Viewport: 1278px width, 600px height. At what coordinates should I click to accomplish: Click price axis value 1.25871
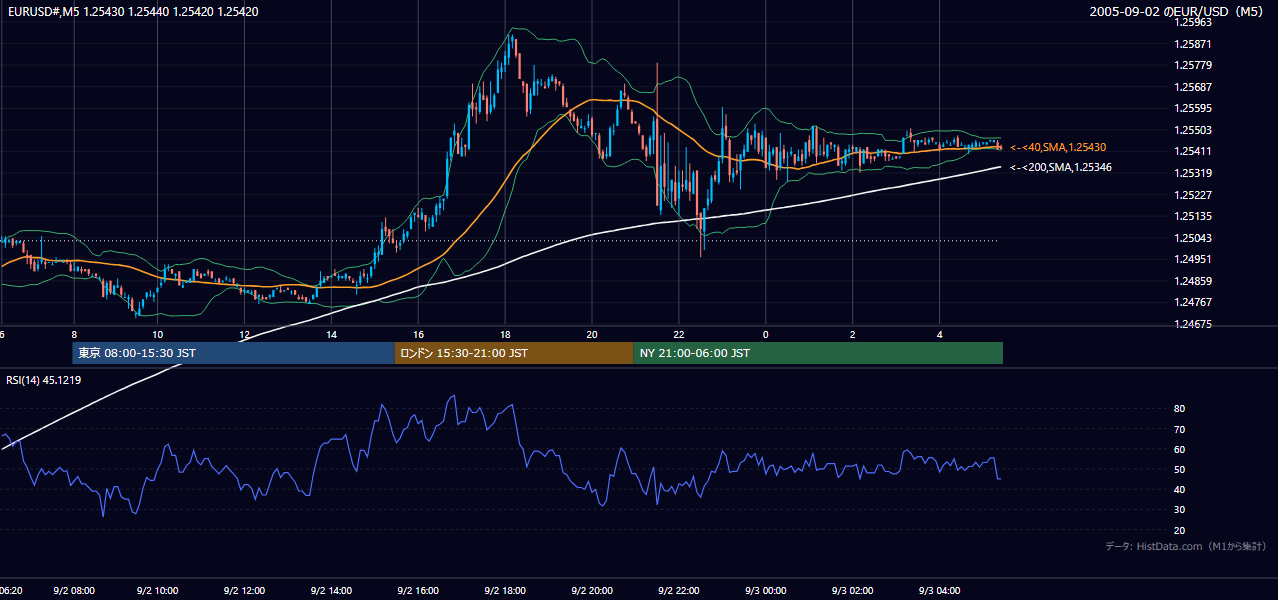[1195, 44]
